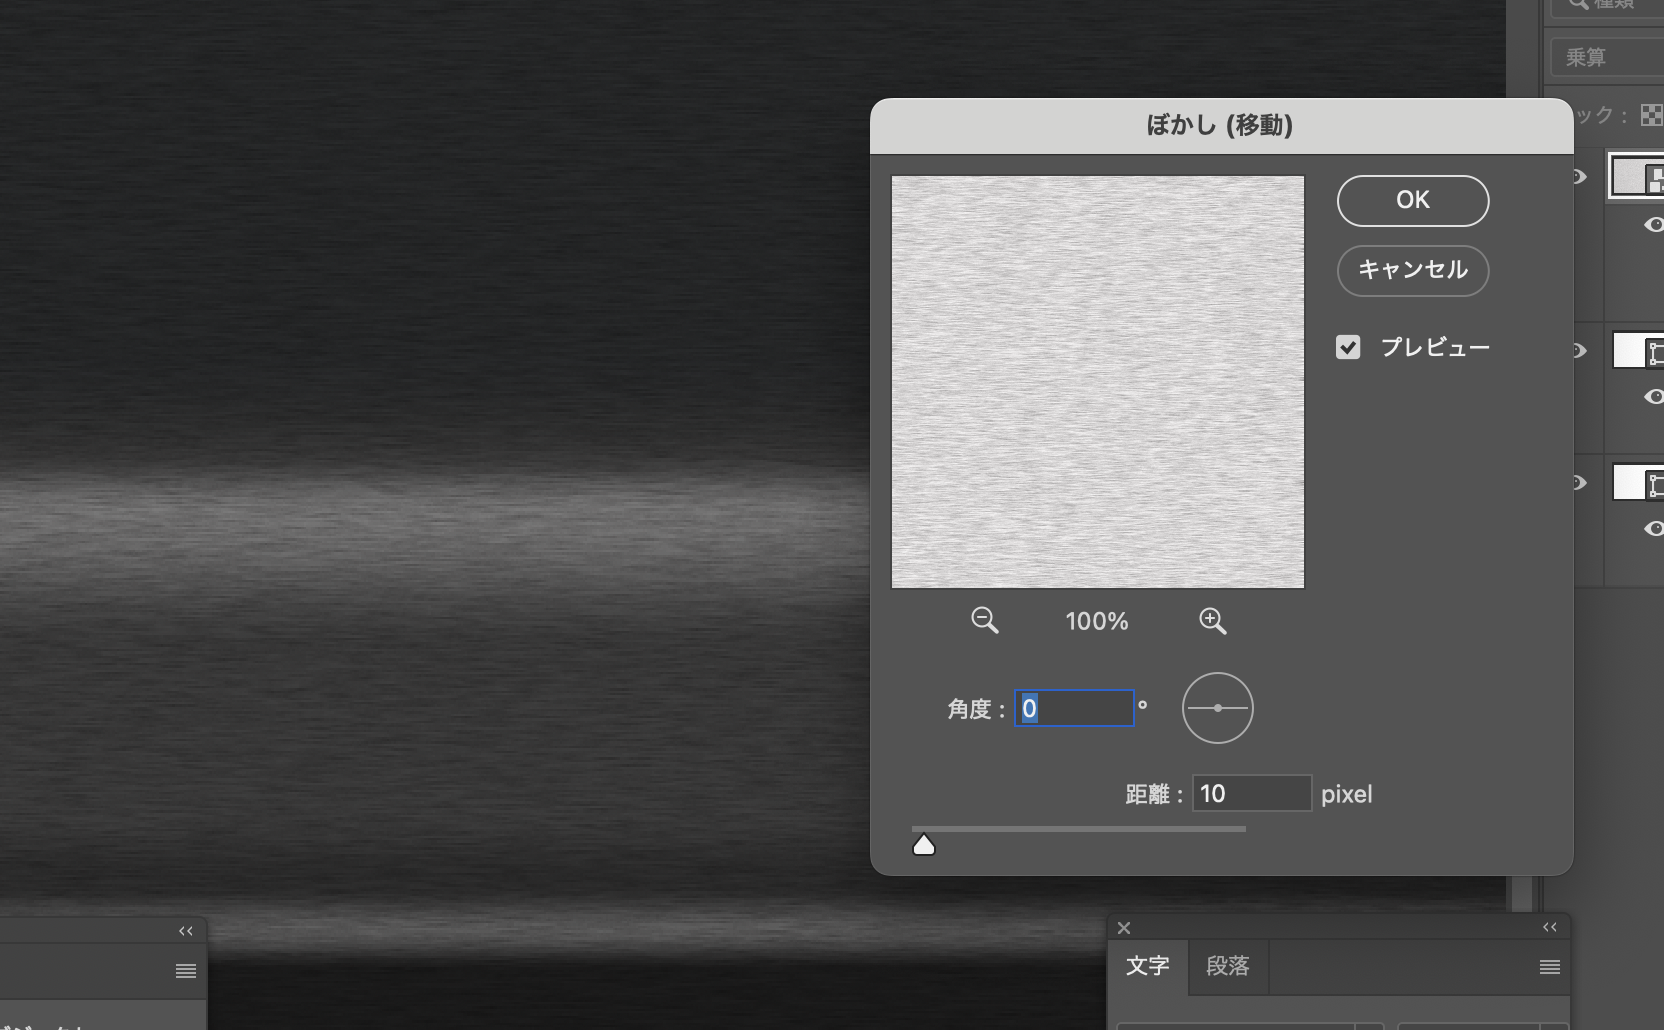Viewport: 1664px width, 1030px height.
Task: Switch to the 段落 tab
Action: pos(1227,966)
